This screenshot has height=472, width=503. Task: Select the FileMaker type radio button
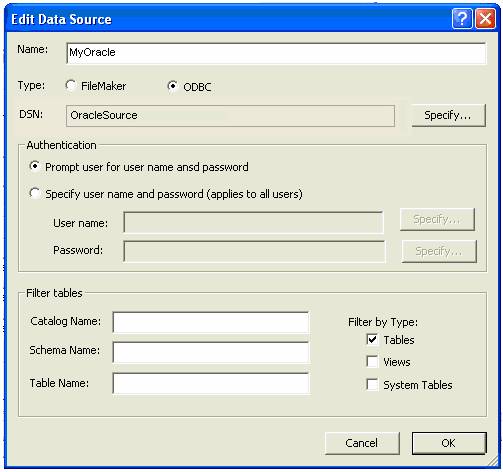tap(71, 86)
